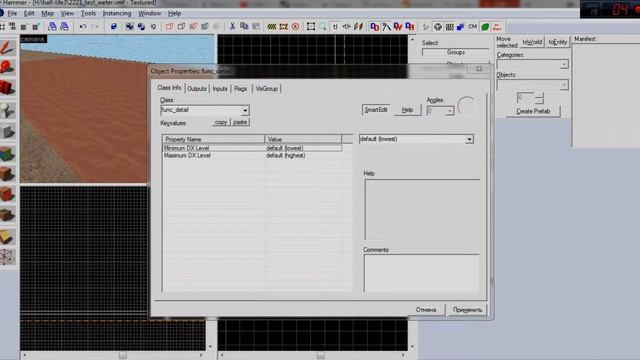The image size is (640, 360).
Task: Click the red circular radius cull icon
Action: coord(295,27)
